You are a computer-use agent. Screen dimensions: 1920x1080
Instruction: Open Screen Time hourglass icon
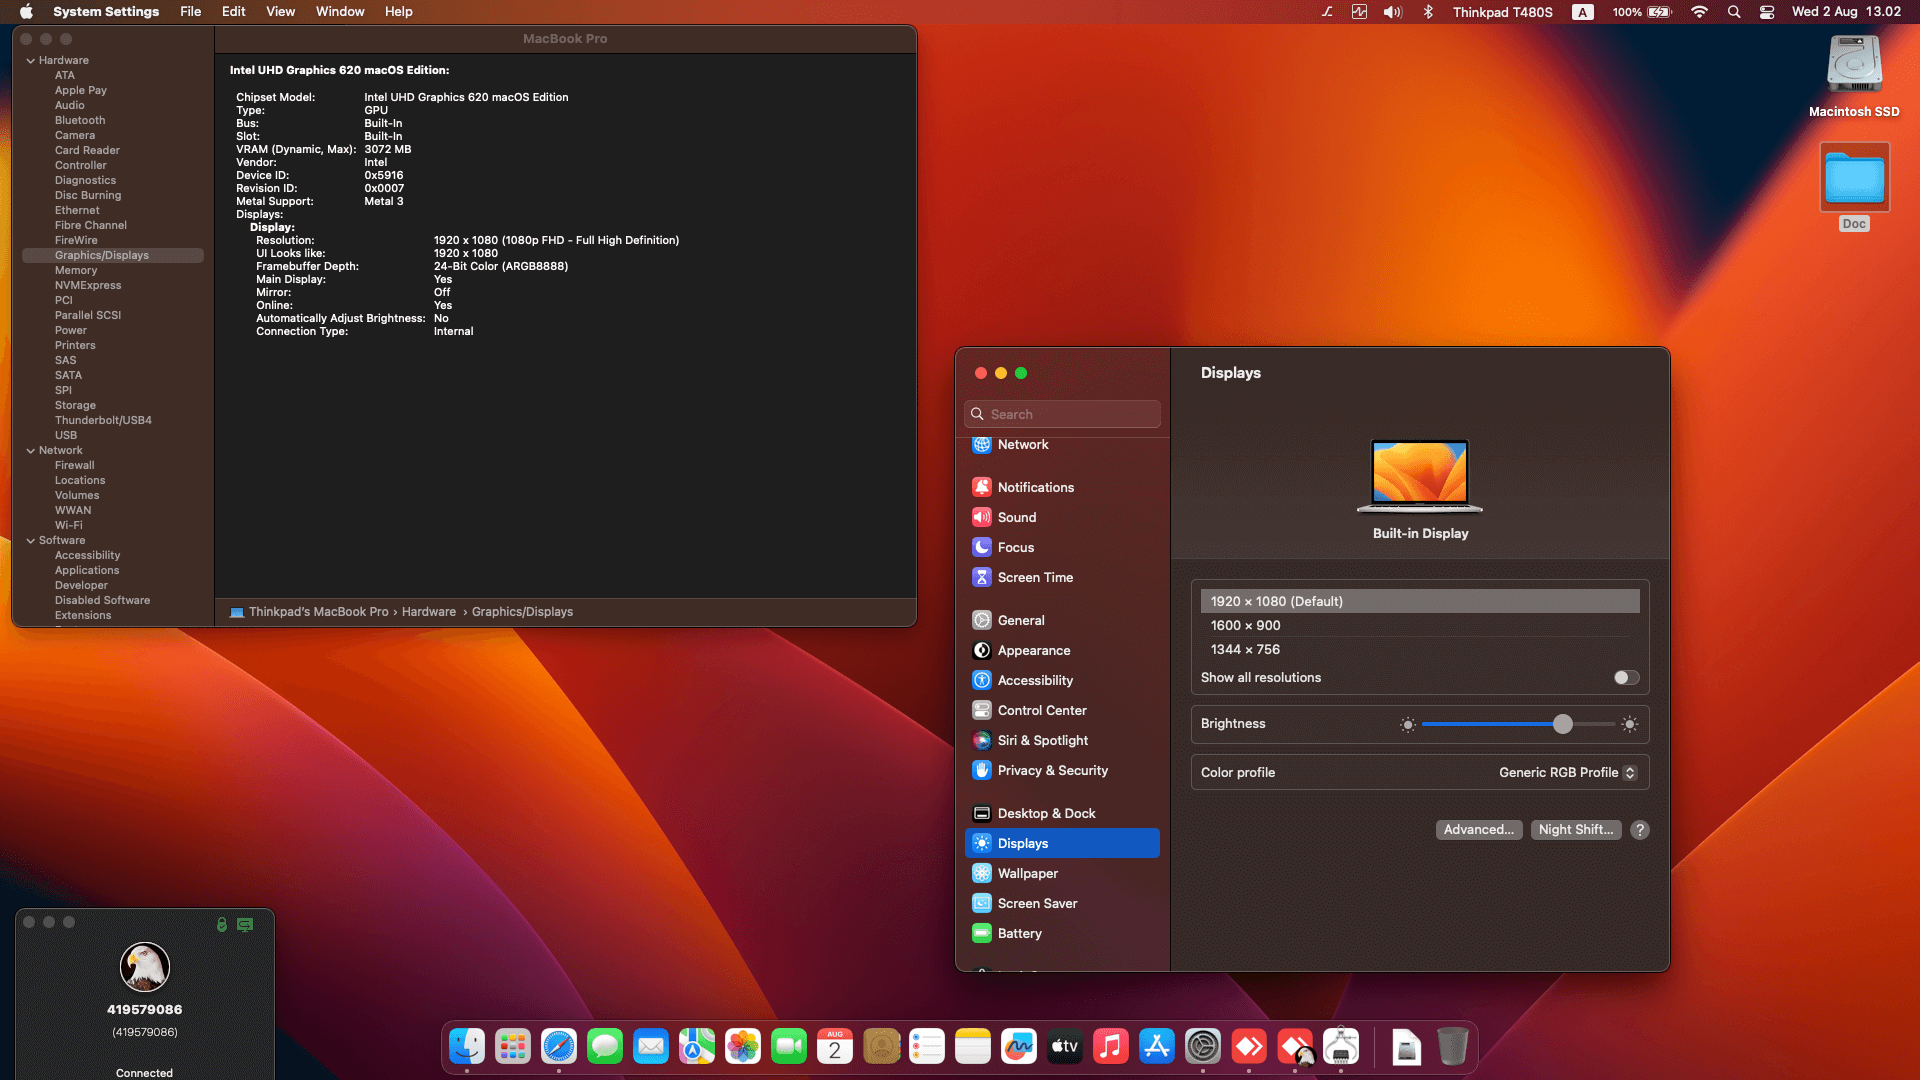coord(982,577)
